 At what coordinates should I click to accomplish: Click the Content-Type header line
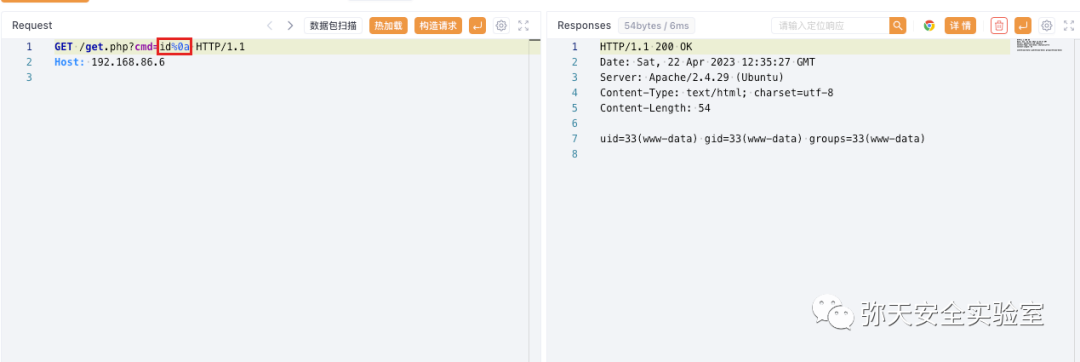point(717,92)
